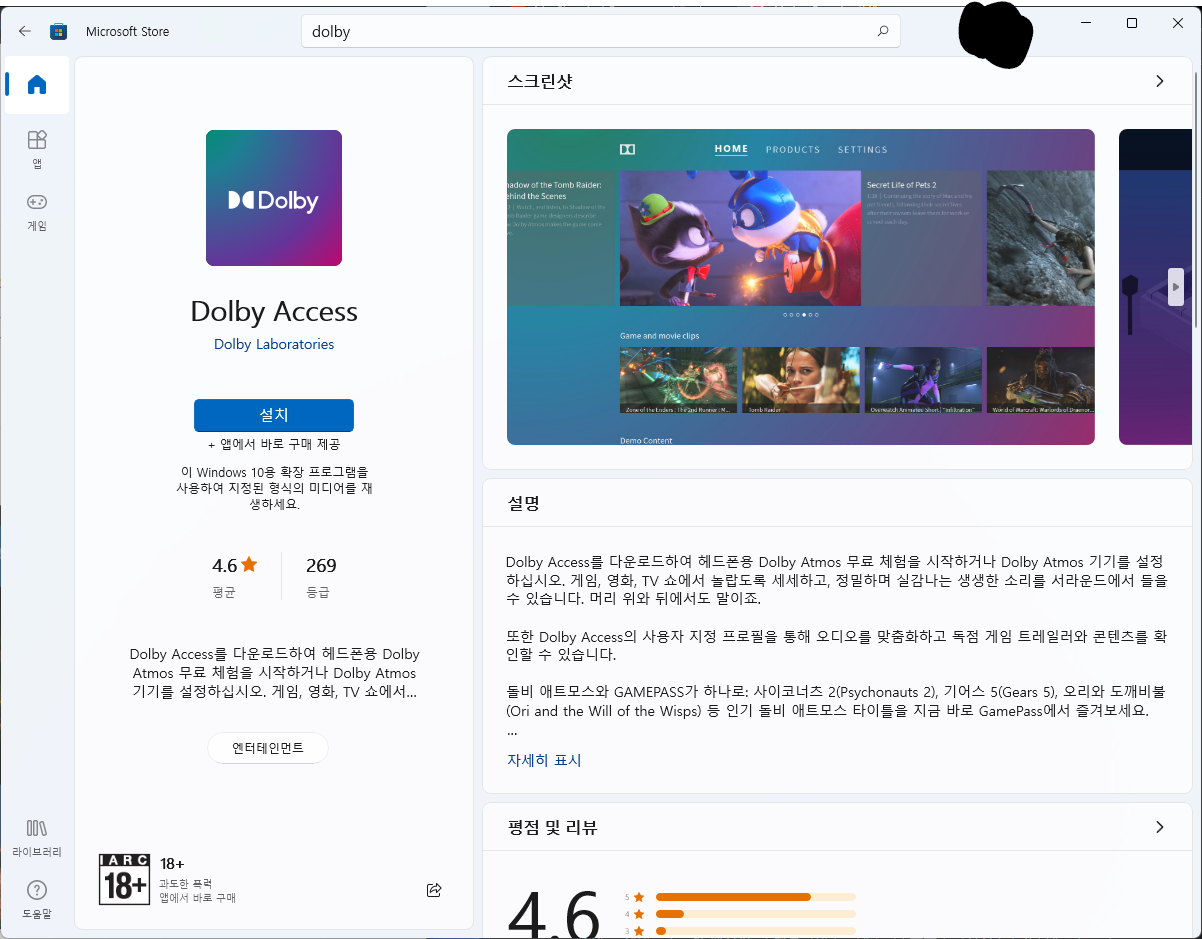Click the 스크린샷 heading text

coord(540,81)
